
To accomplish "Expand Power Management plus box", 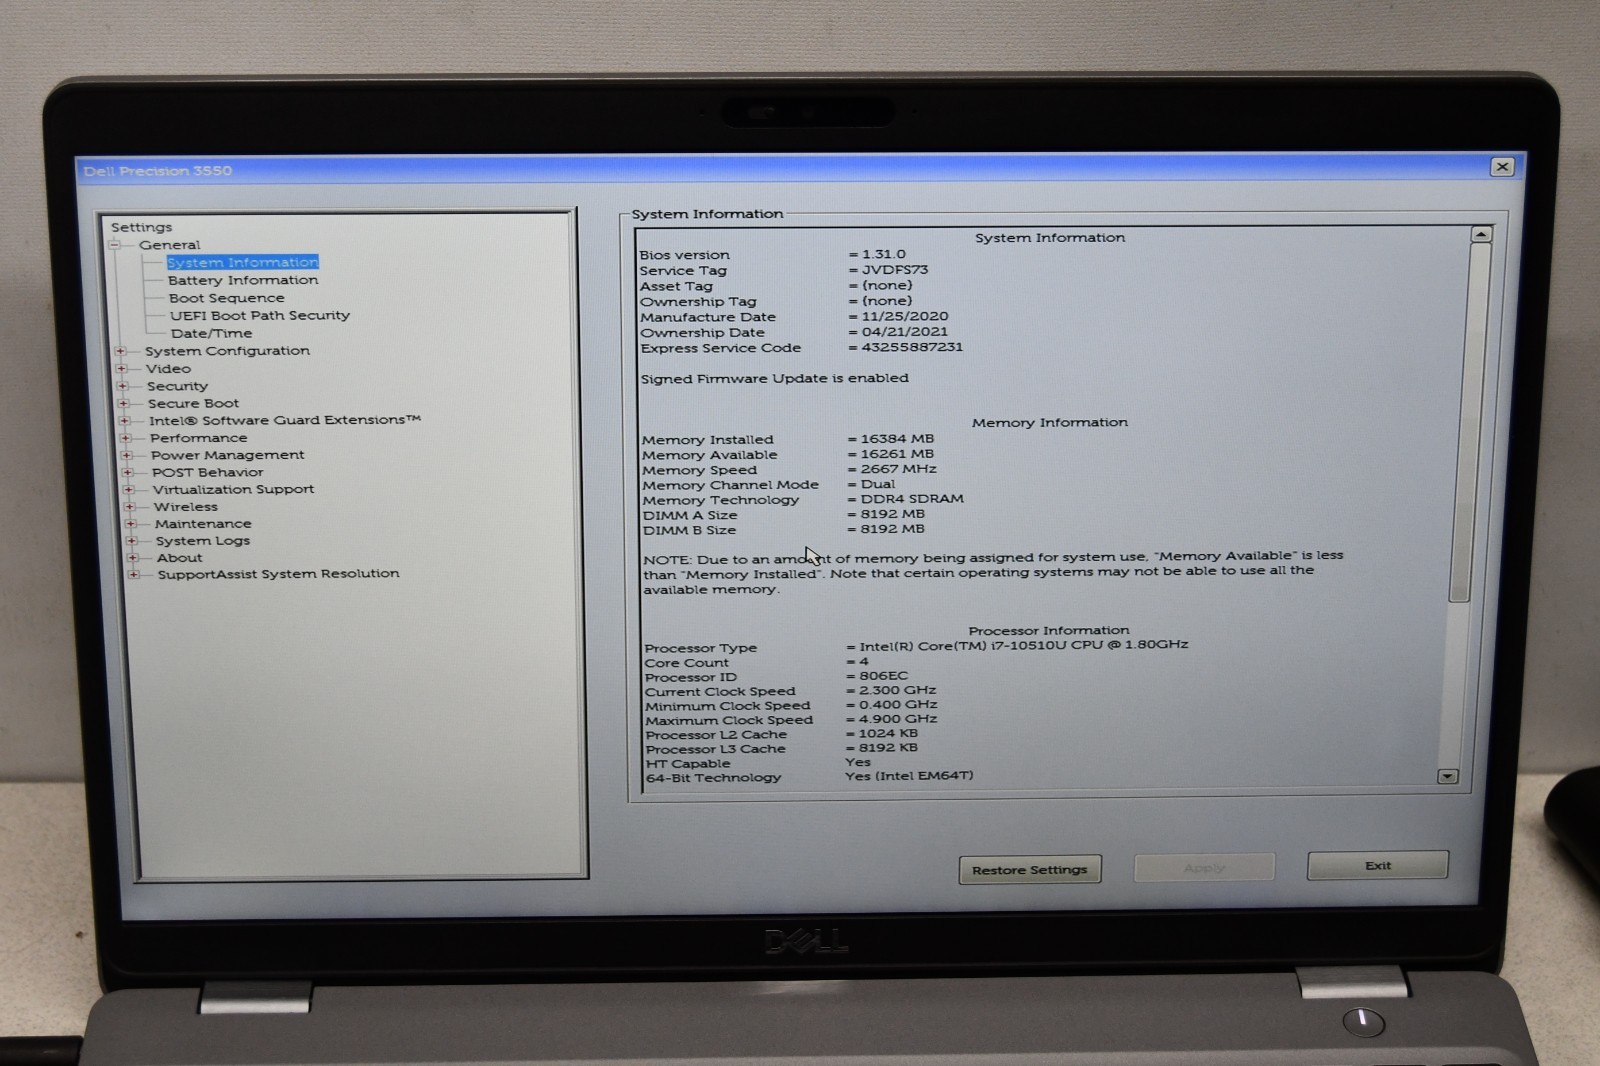I will click(x=127, y=455).
